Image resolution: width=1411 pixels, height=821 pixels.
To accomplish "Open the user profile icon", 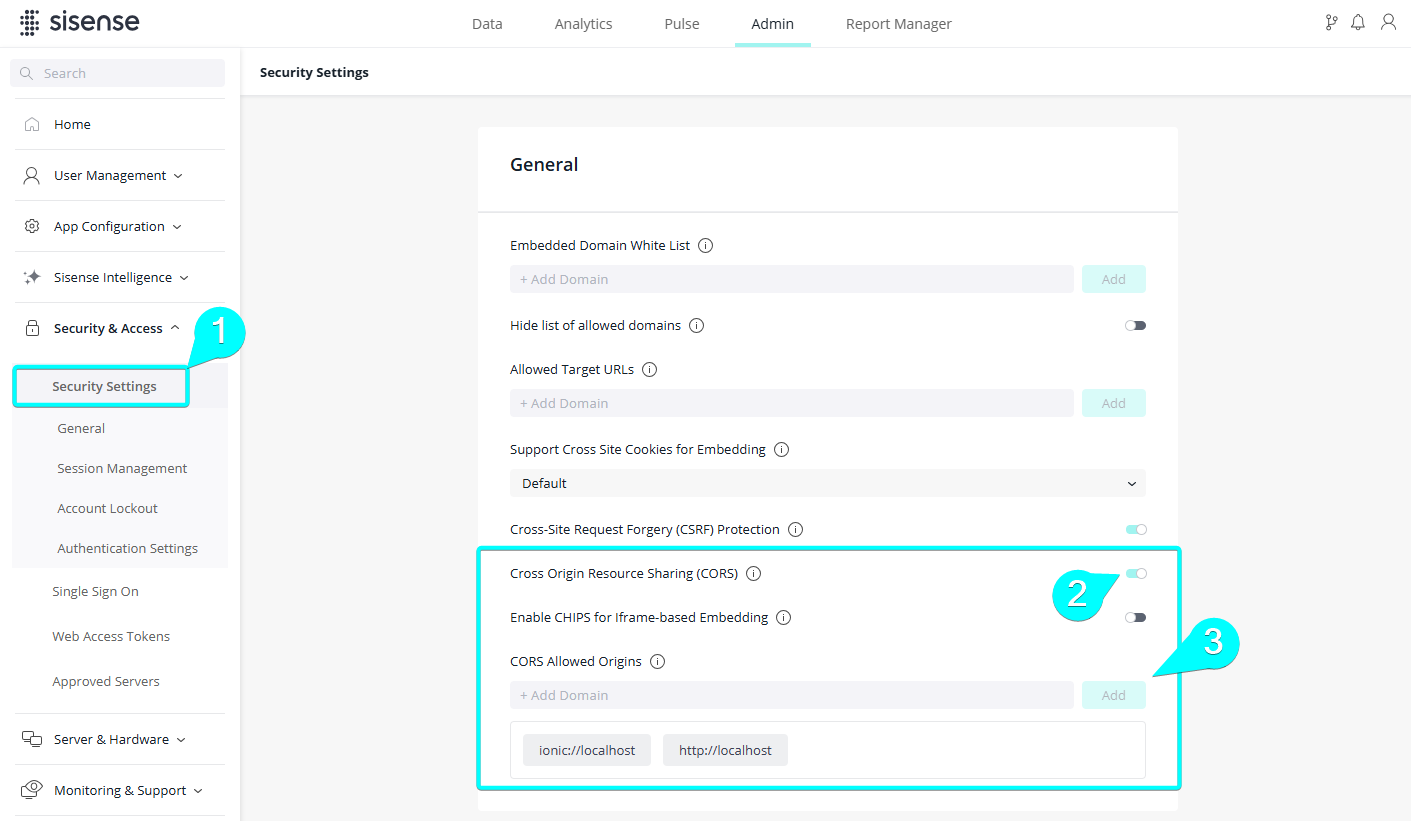I will point(1388,22).
